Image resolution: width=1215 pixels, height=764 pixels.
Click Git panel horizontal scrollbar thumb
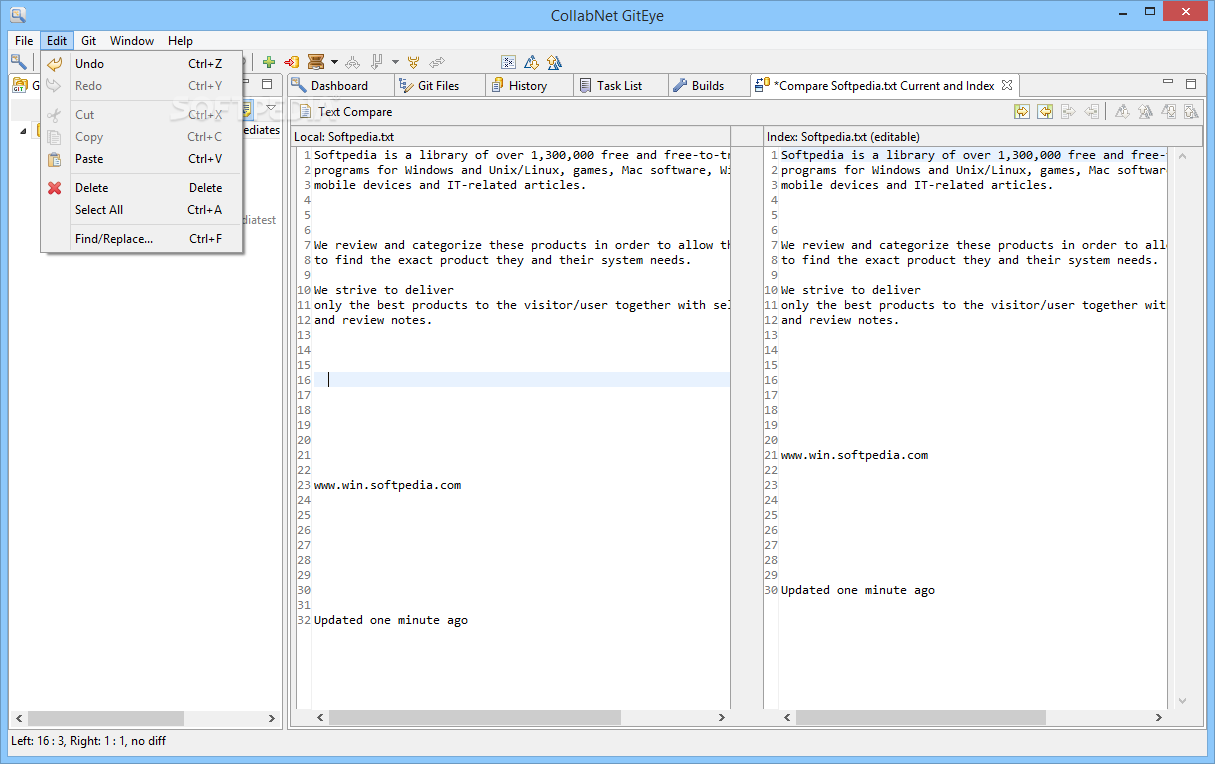point(105,718)
